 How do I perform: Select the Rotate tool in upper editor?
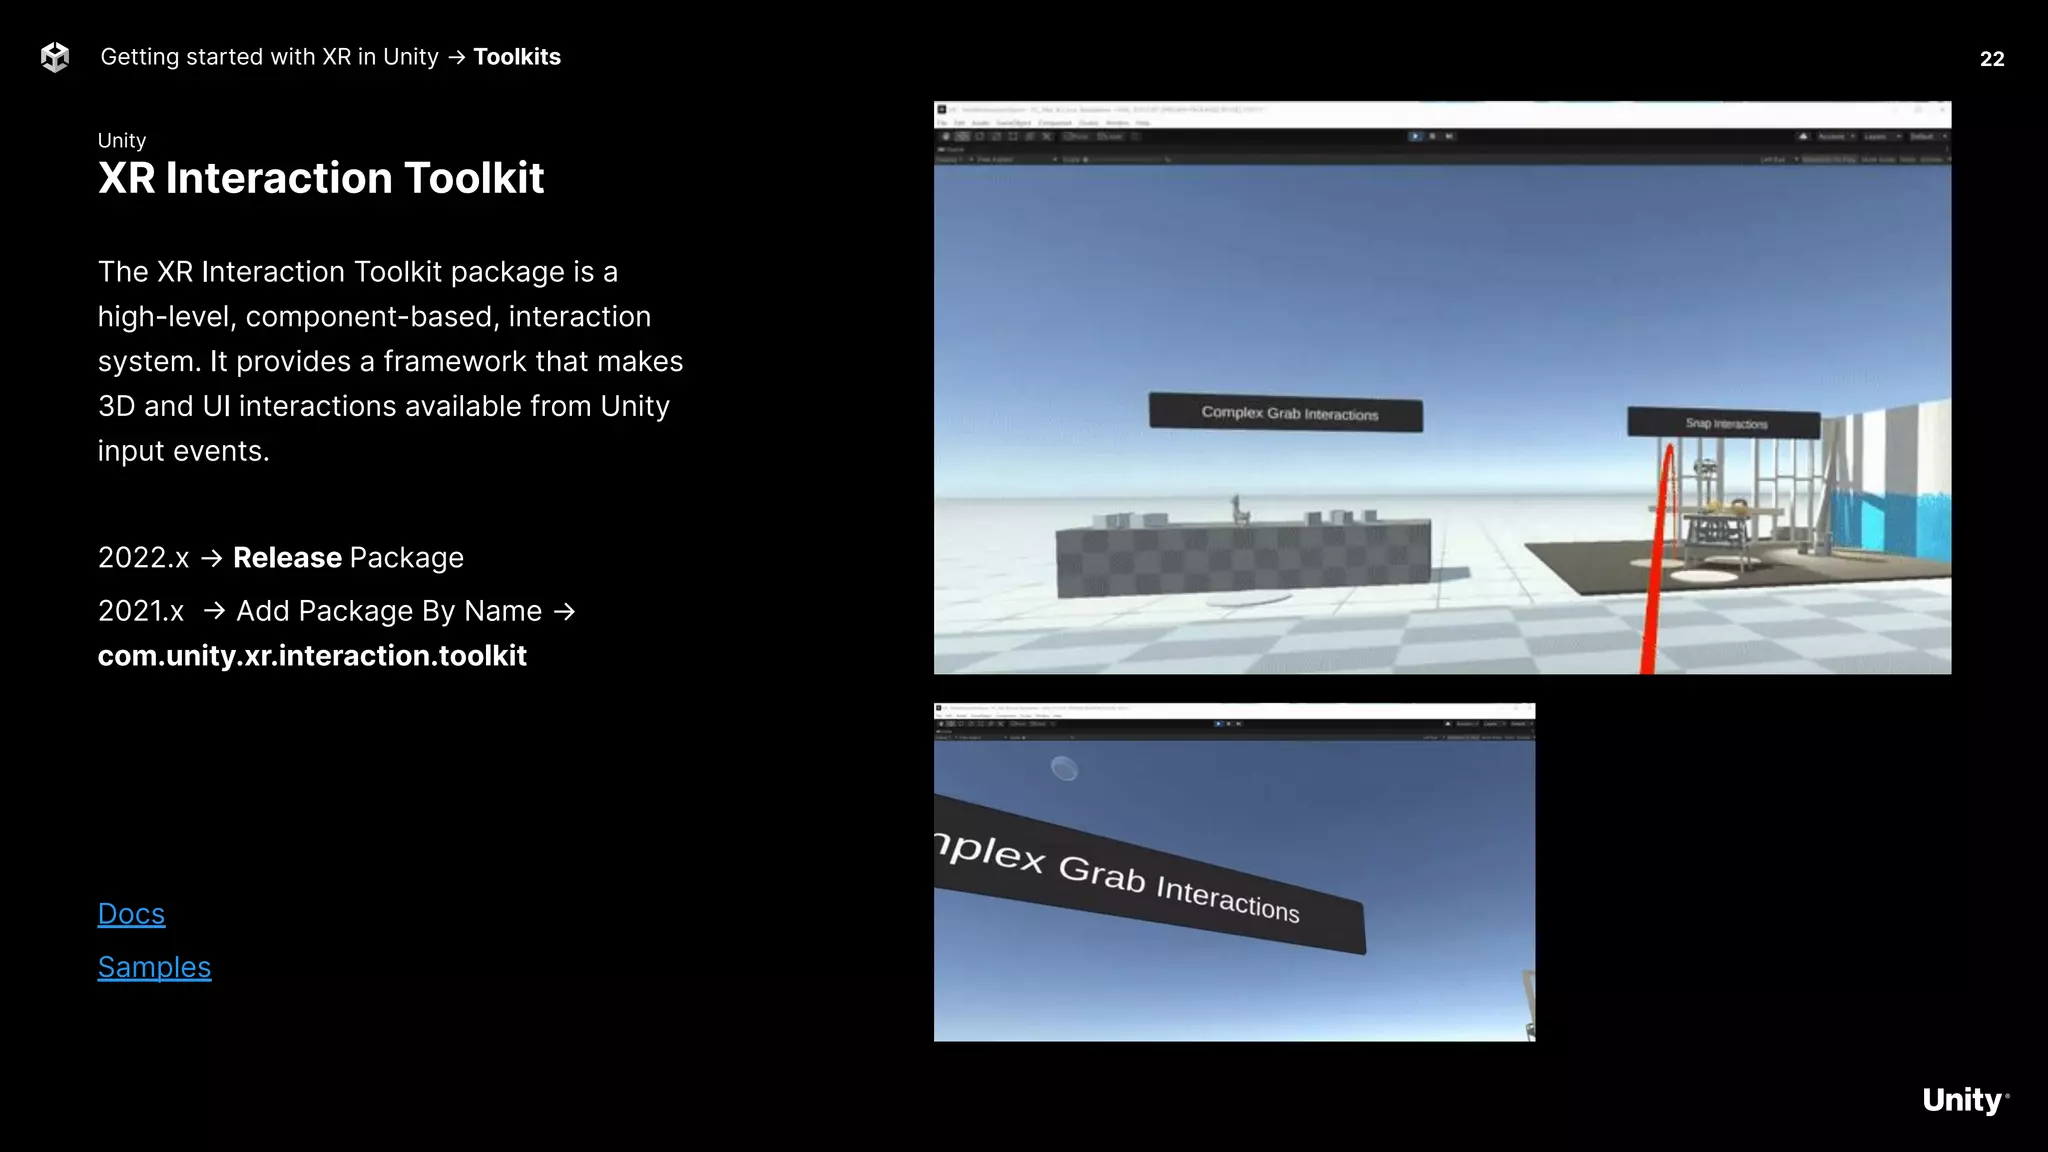(x=979, y=137)
